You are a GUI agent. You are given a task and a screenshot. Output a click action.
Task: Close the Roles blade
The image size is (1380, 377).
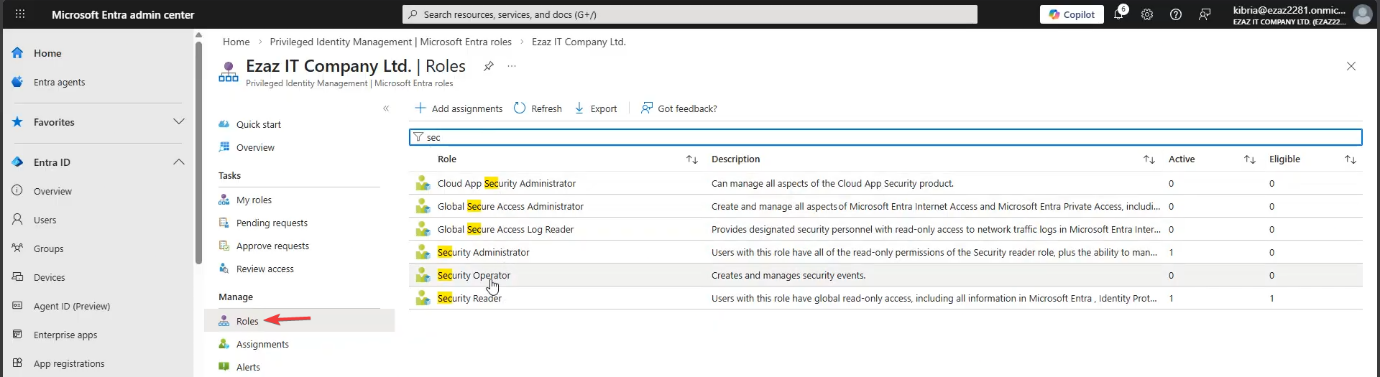(1351, 66)
